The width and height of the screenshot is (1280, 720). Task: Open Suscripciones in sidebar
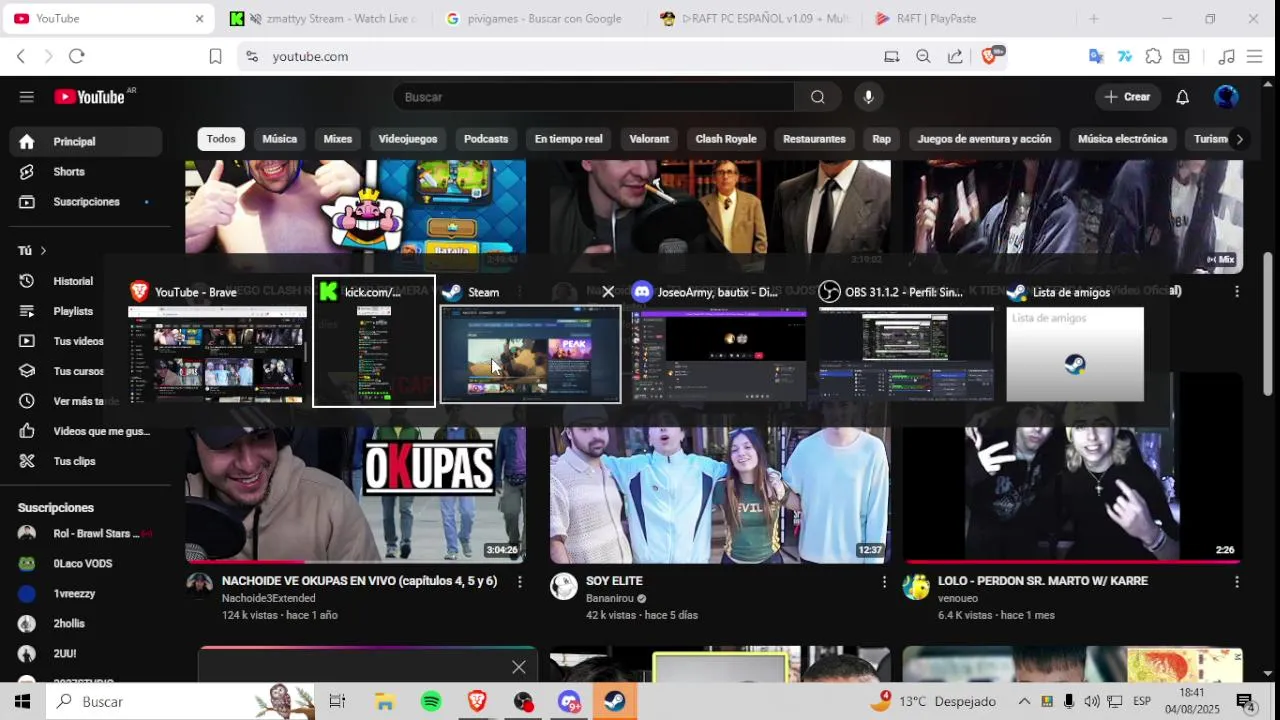click(86, 202)
